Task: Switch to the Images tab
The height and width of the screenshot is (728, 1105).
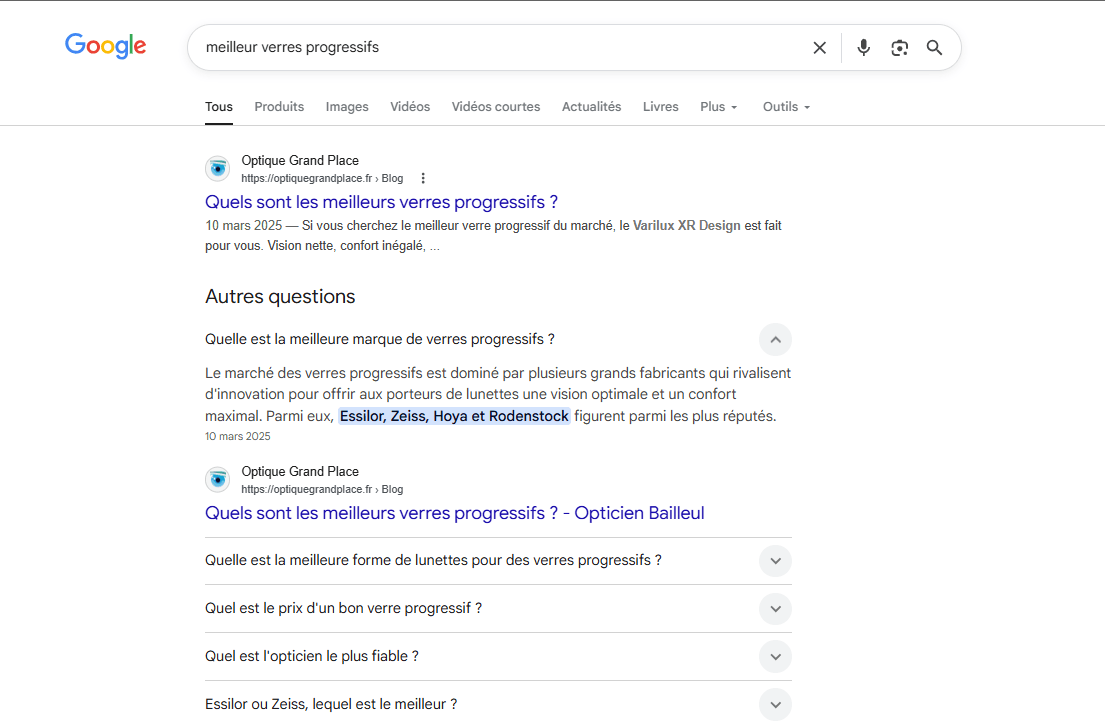Action: point(347,106)
